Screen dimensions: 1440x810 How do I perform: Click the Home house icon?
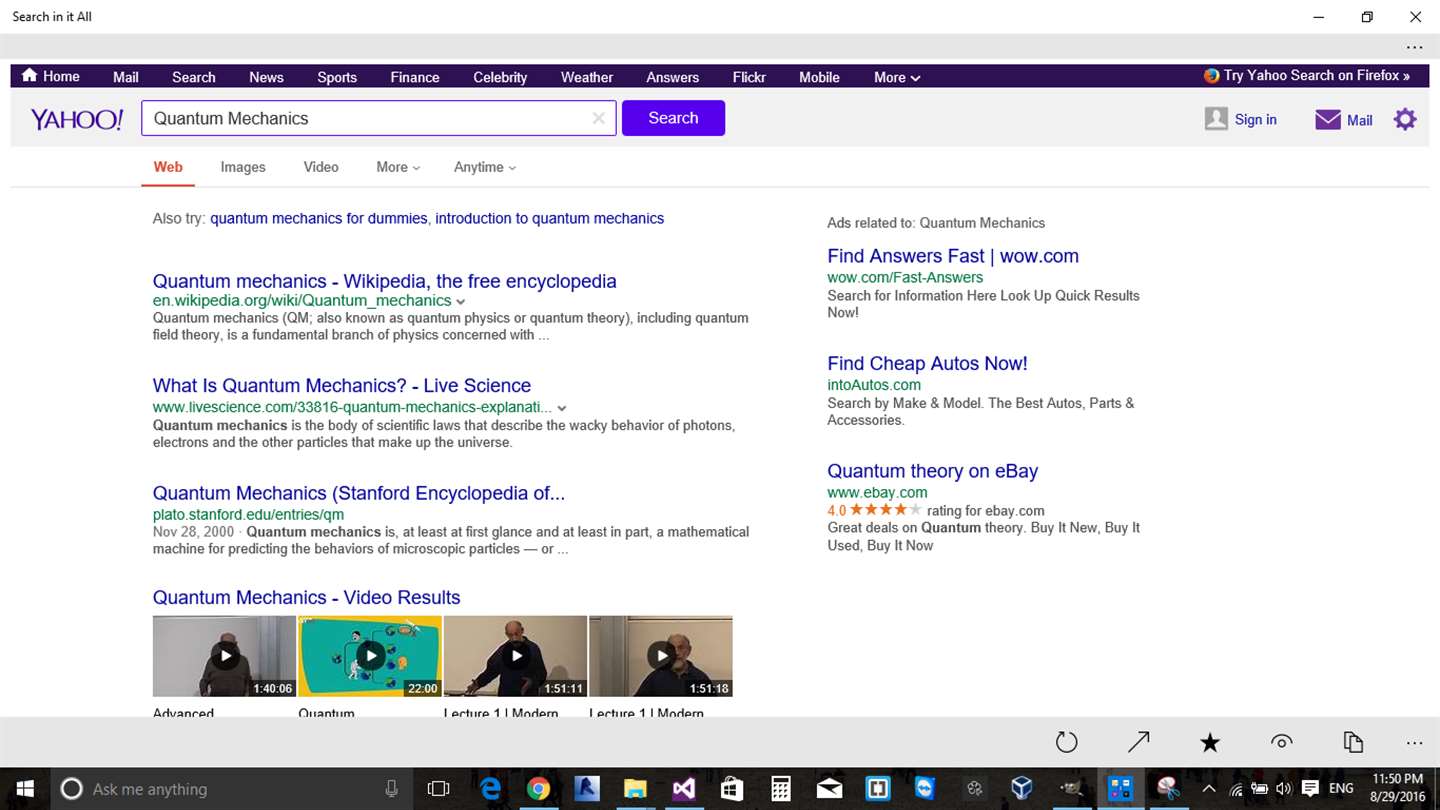tap(29, 76)
